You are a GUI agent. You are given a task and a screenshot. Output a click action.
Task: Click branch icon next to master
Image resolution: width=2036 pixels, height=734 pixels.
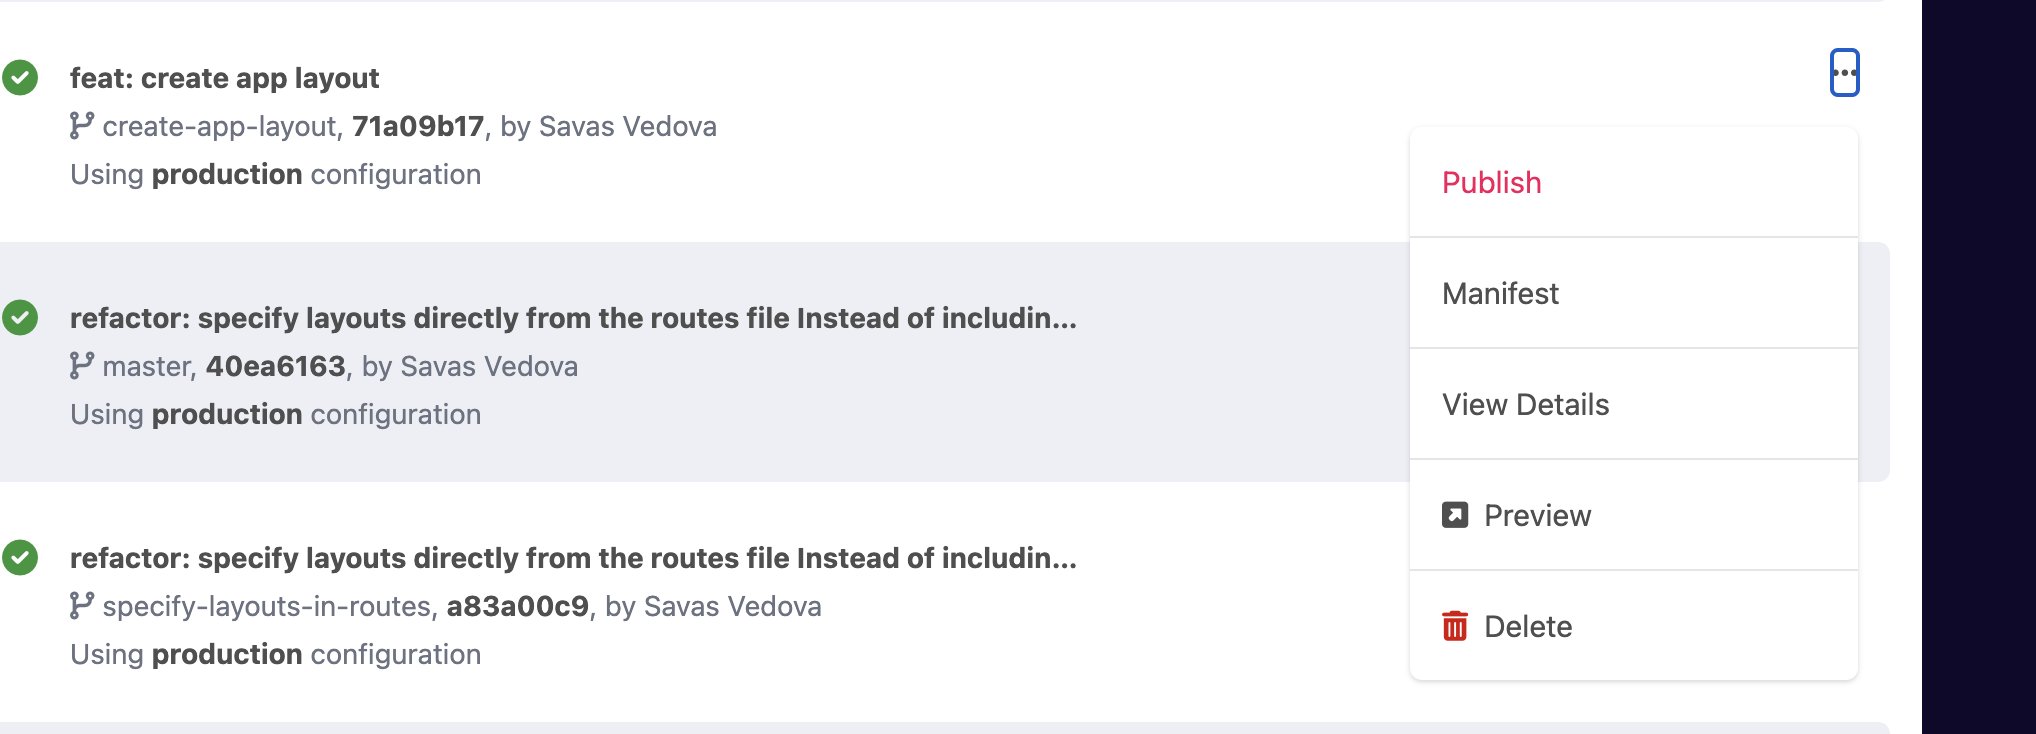(x=82, y=366)
